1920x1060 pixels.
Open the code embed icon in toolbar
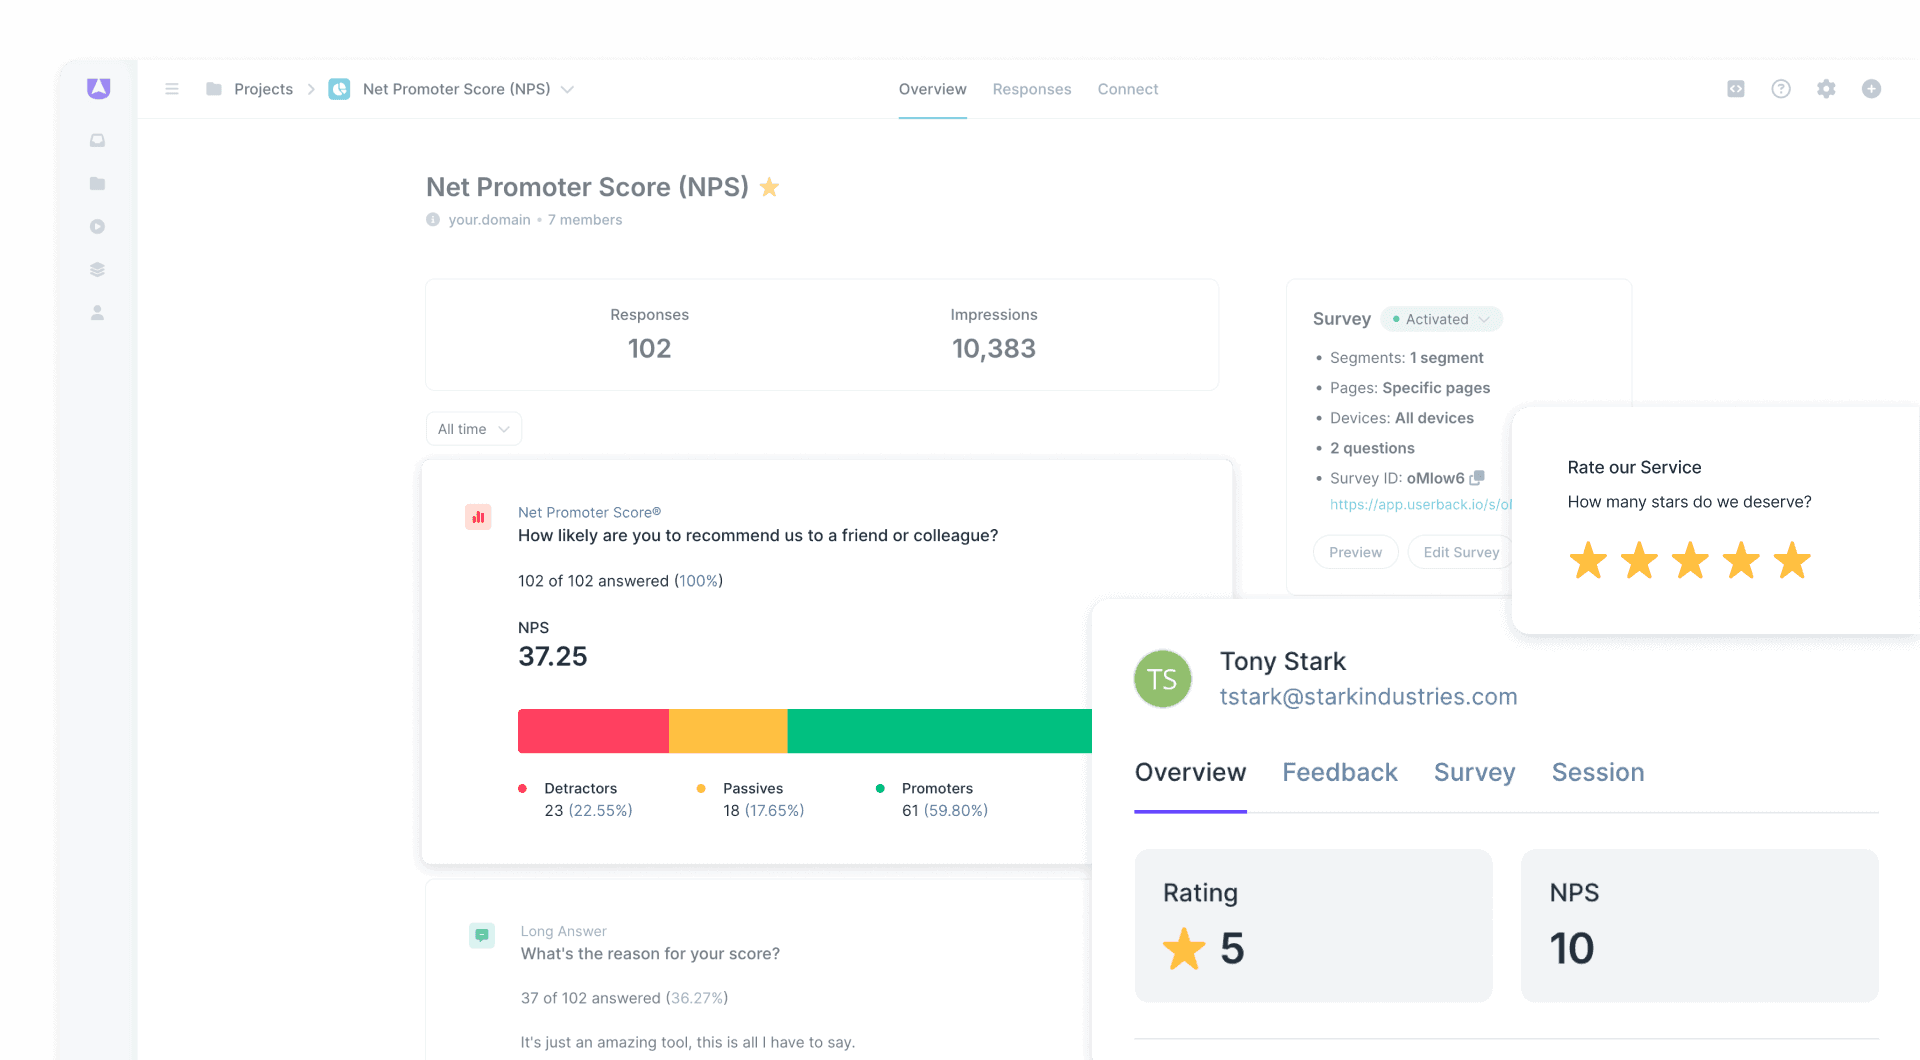(x=1735, y=89)
